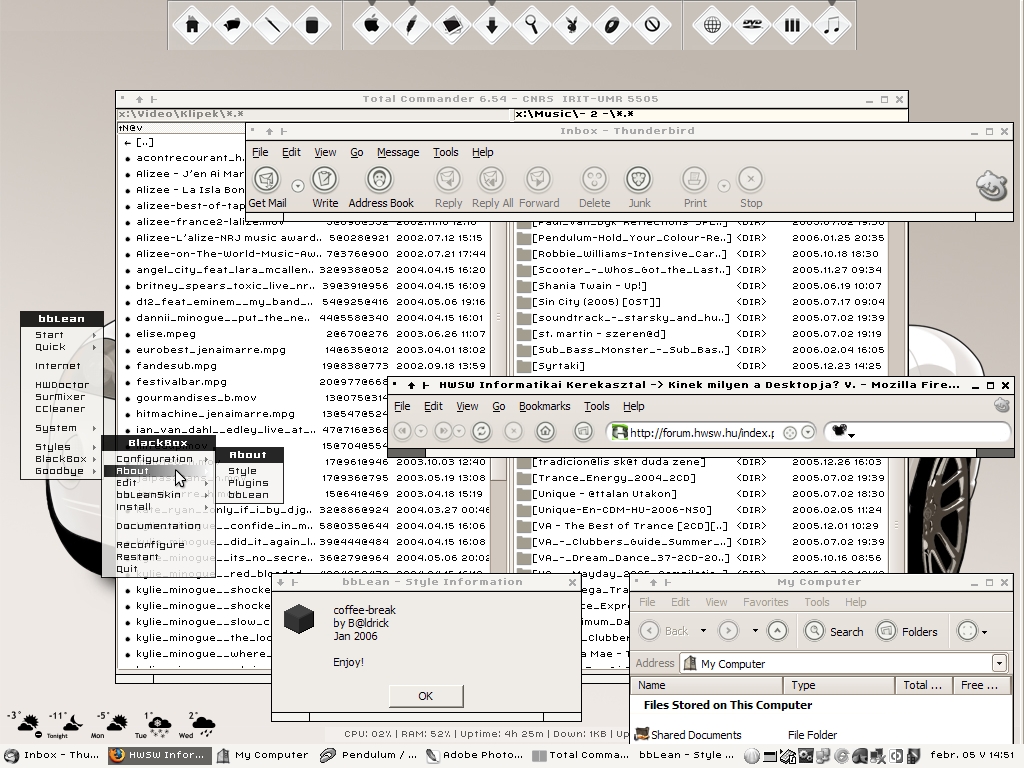Switch to Pendulum taskbar button
Viewport: 1024px width, 768px height.
(x=368, y=755)
